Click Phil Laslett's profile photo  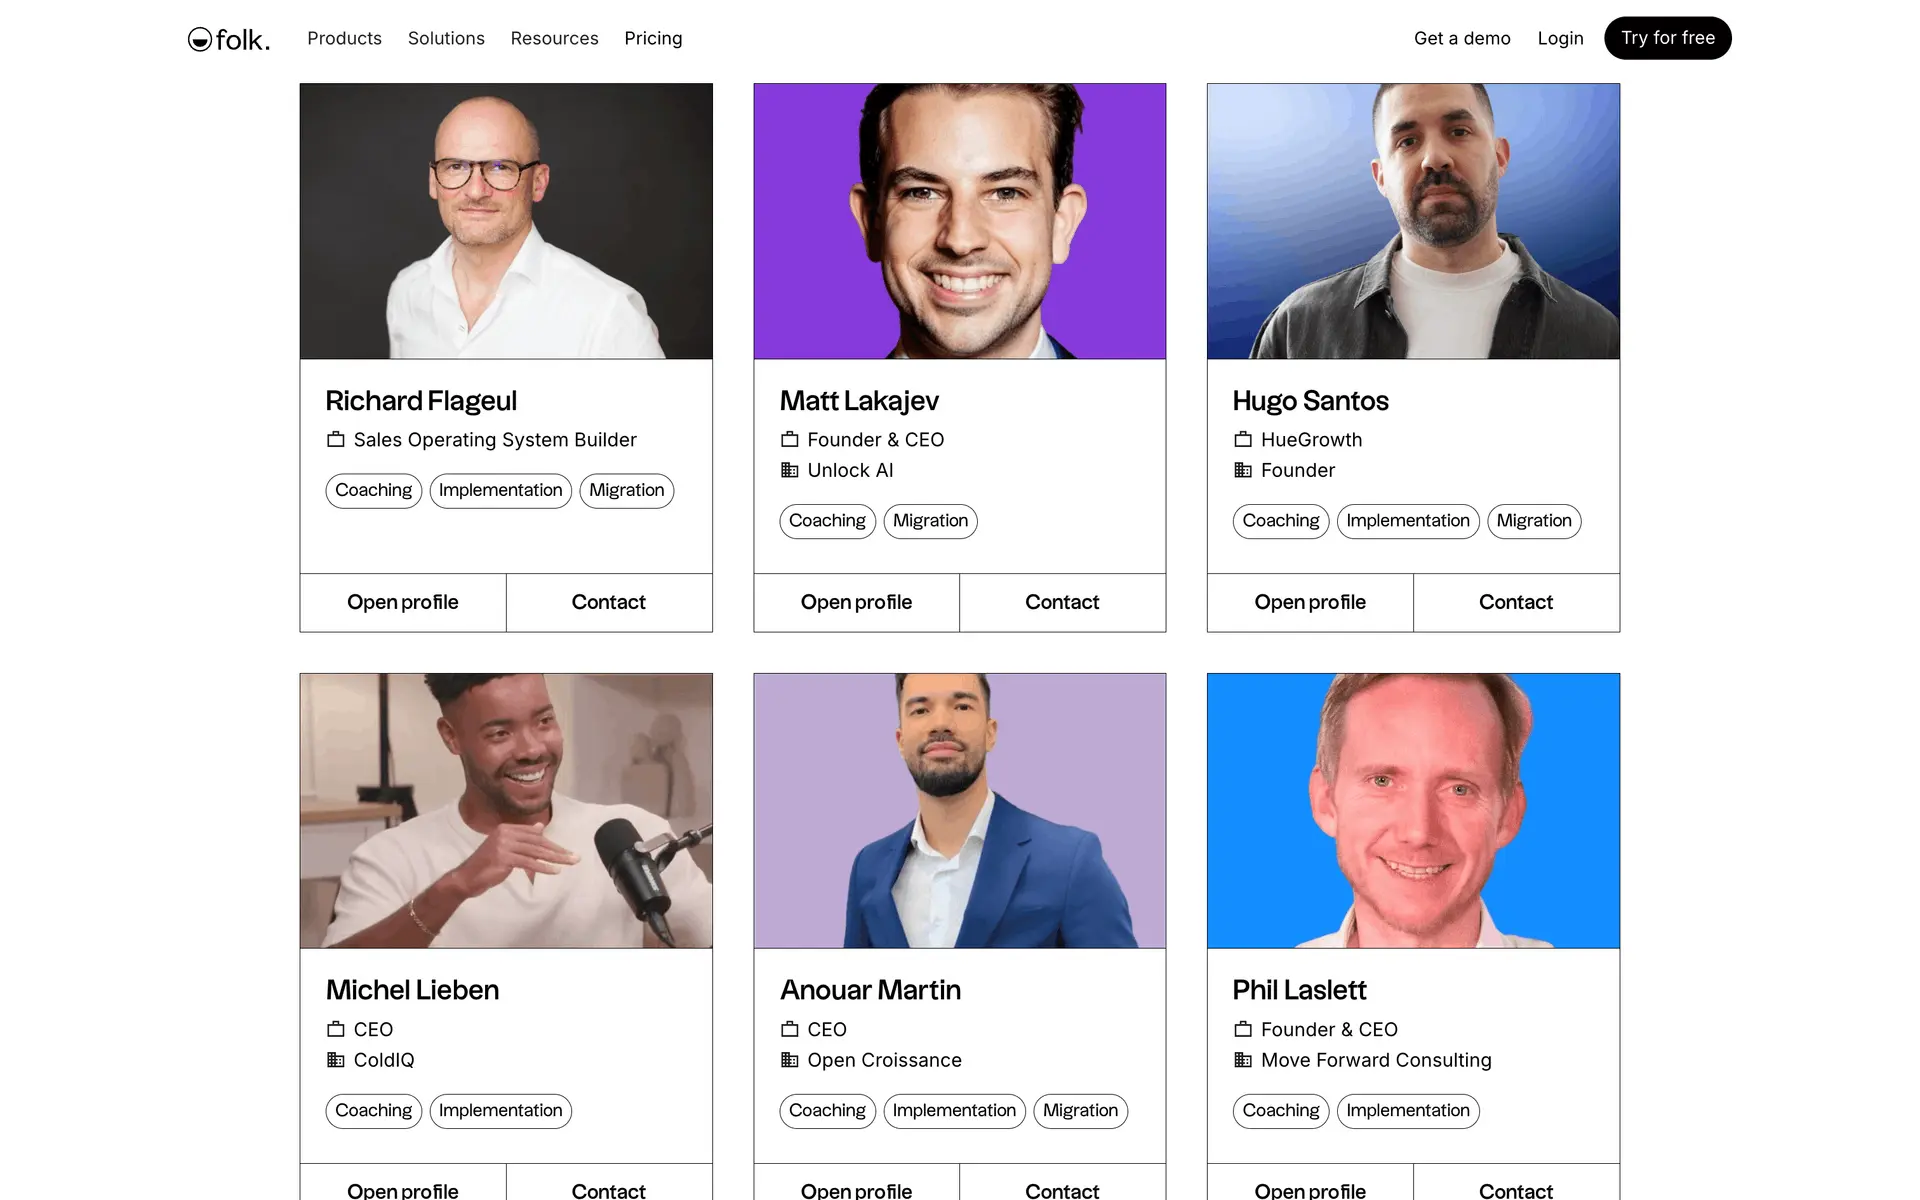[1413, 811]
